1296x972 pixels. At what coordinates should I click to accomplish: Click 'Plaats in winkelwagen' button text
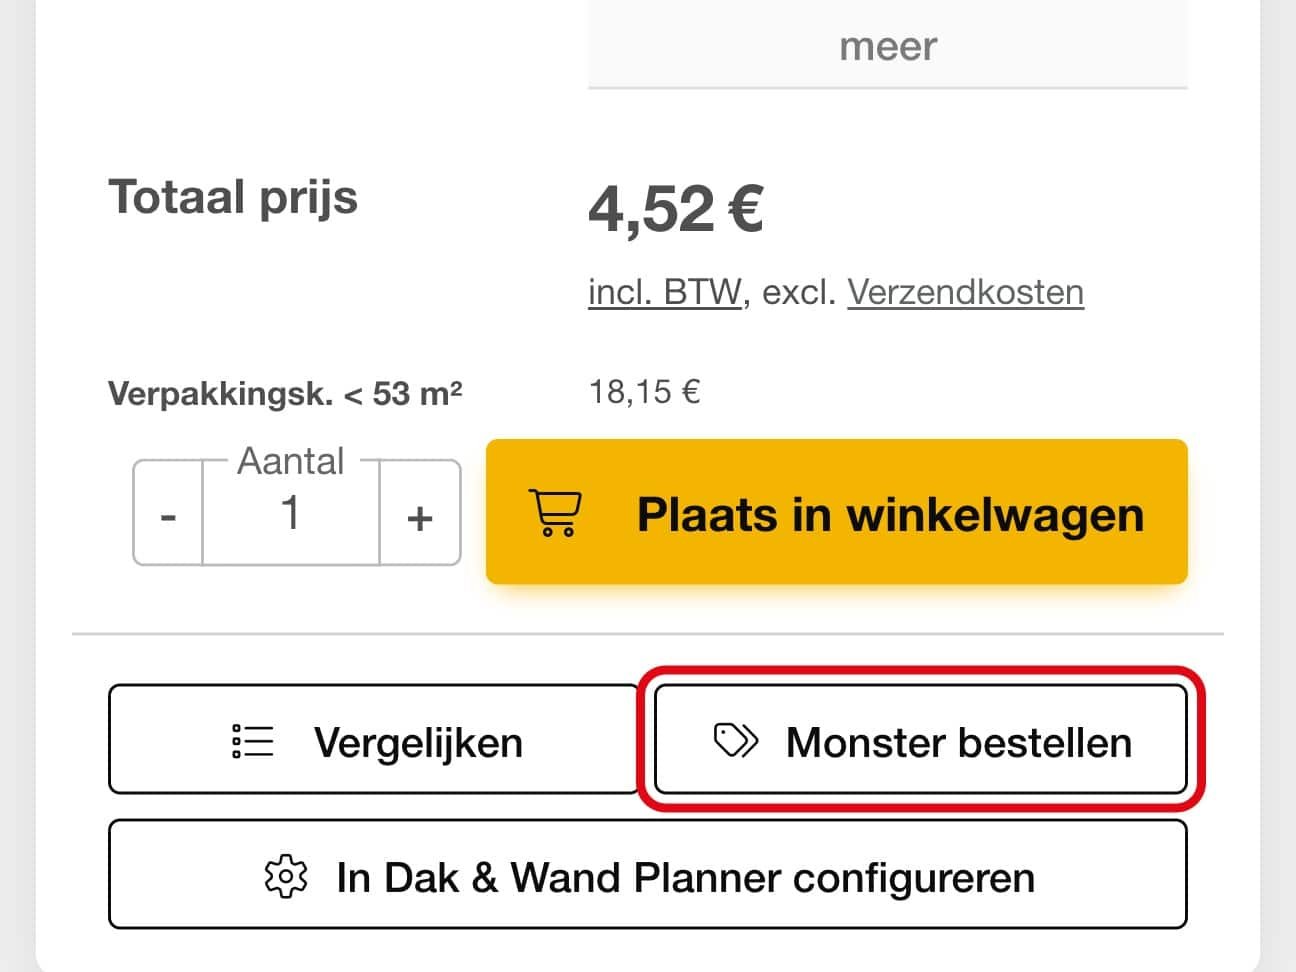point(890,514)
